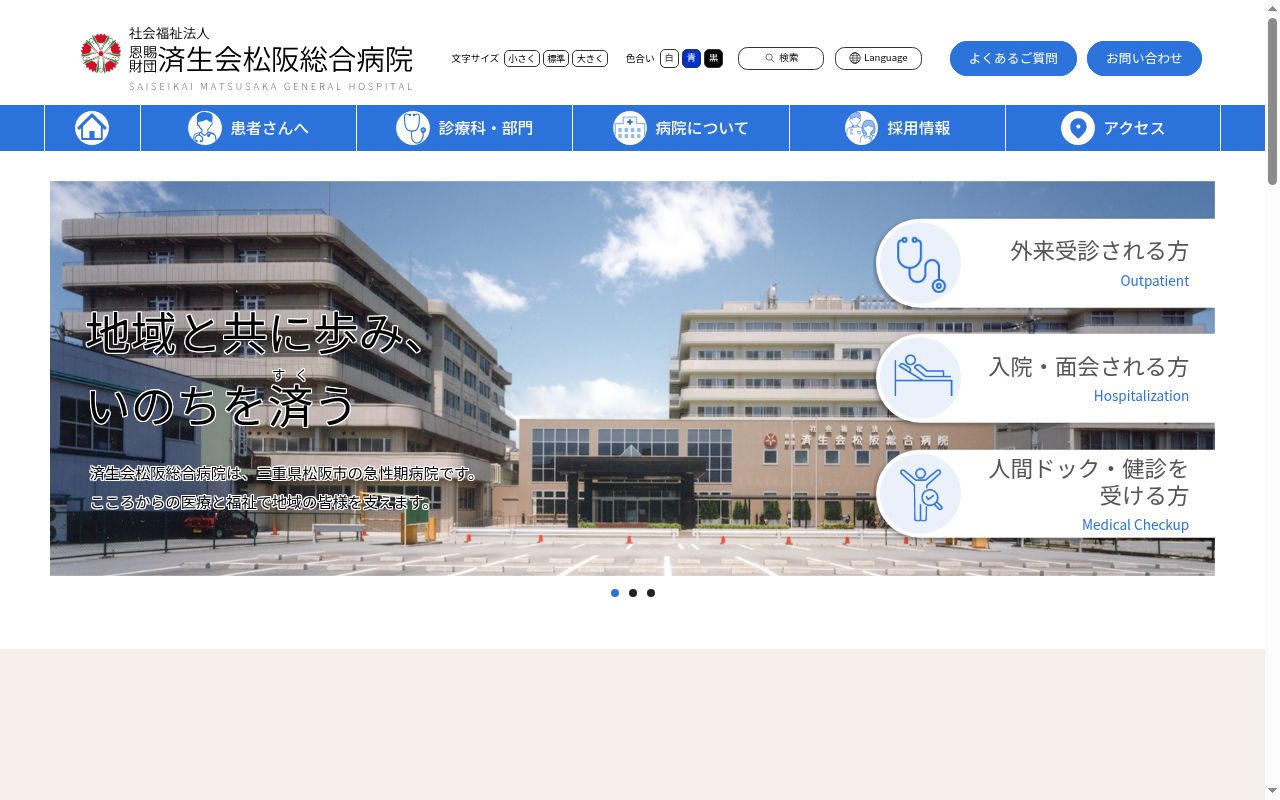Click the staff icon beside 採用情報

tap(861, 128)
